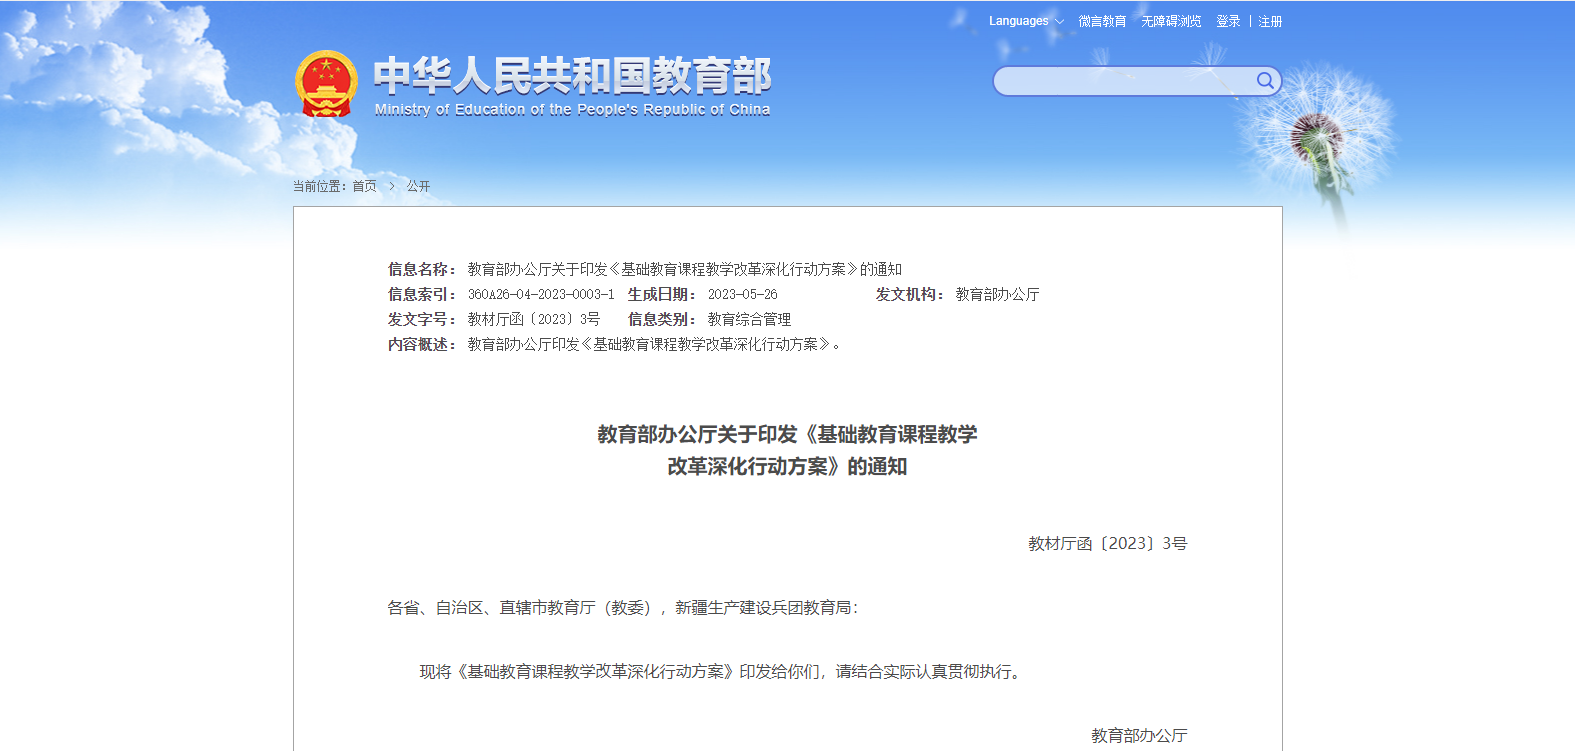1575x751 pixels.
Task: Click the national emblem logo
Action: coord(326,84)
